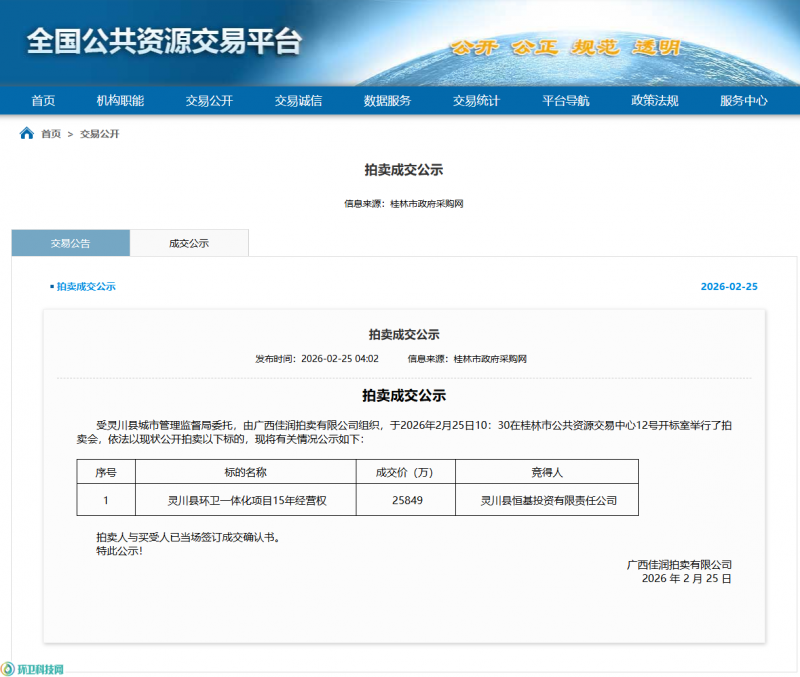The height and width of the screenshot is (677, 800).
Task: Open the 首页 navigation menu item
Action: (x=43, y=101)
